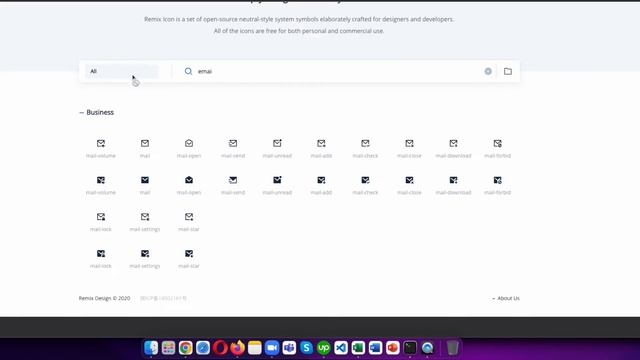Viewport: 640px width, 360px height.
Task: Open Upwork from the dock
Action: click(x=324, y=348)
